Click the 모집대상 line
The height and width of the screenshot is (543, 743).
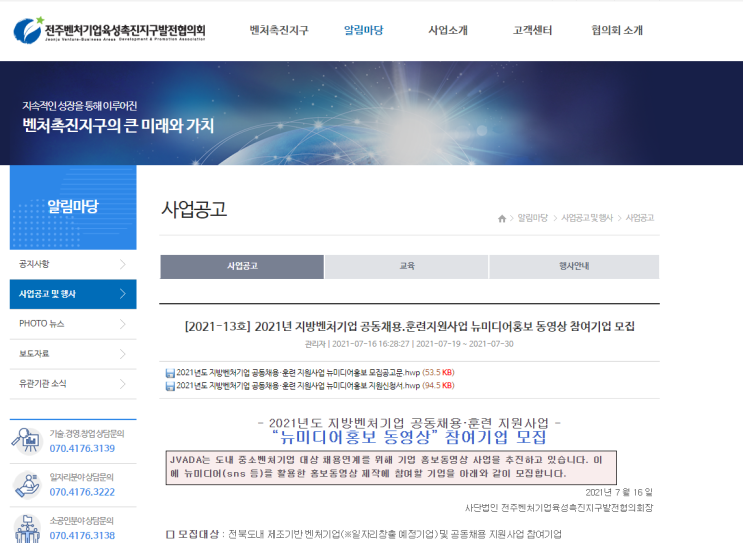pos(364,534)
